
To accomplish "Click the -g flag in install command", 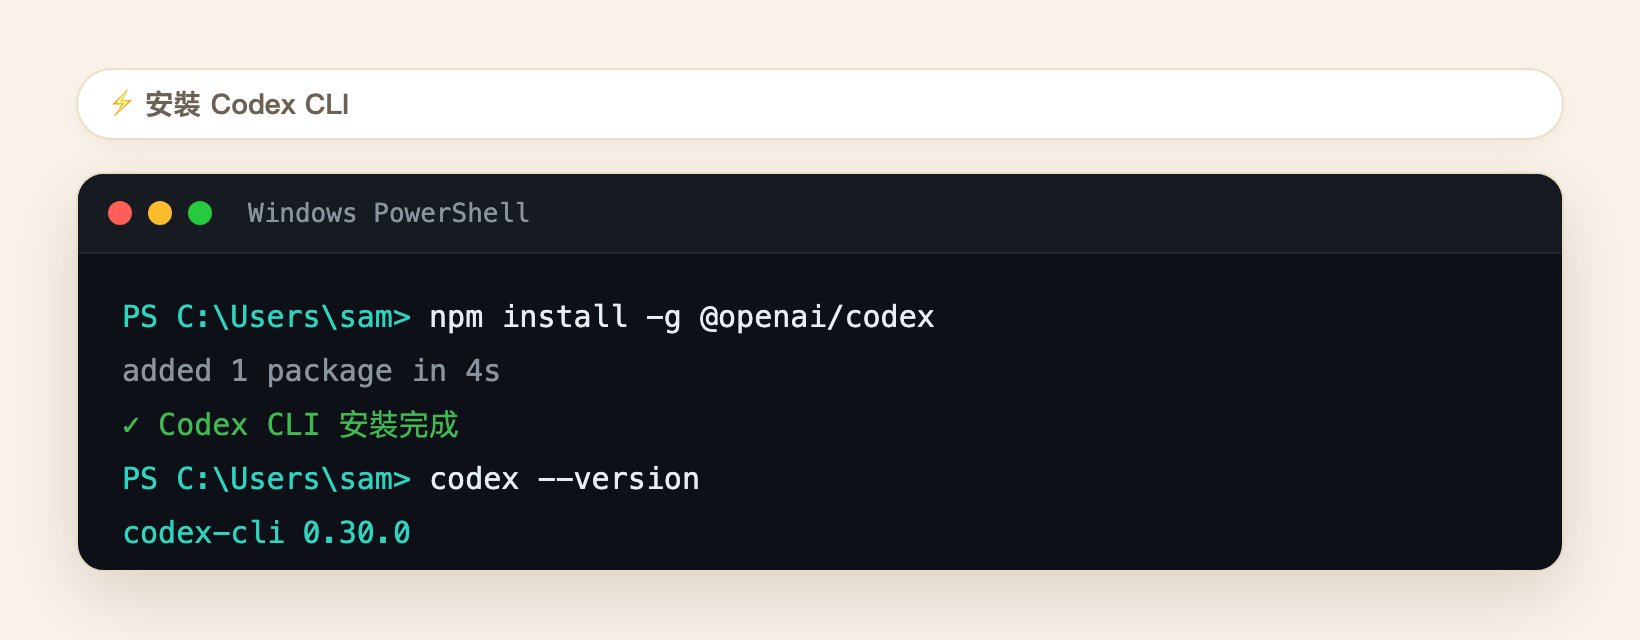I will point(664,319).
